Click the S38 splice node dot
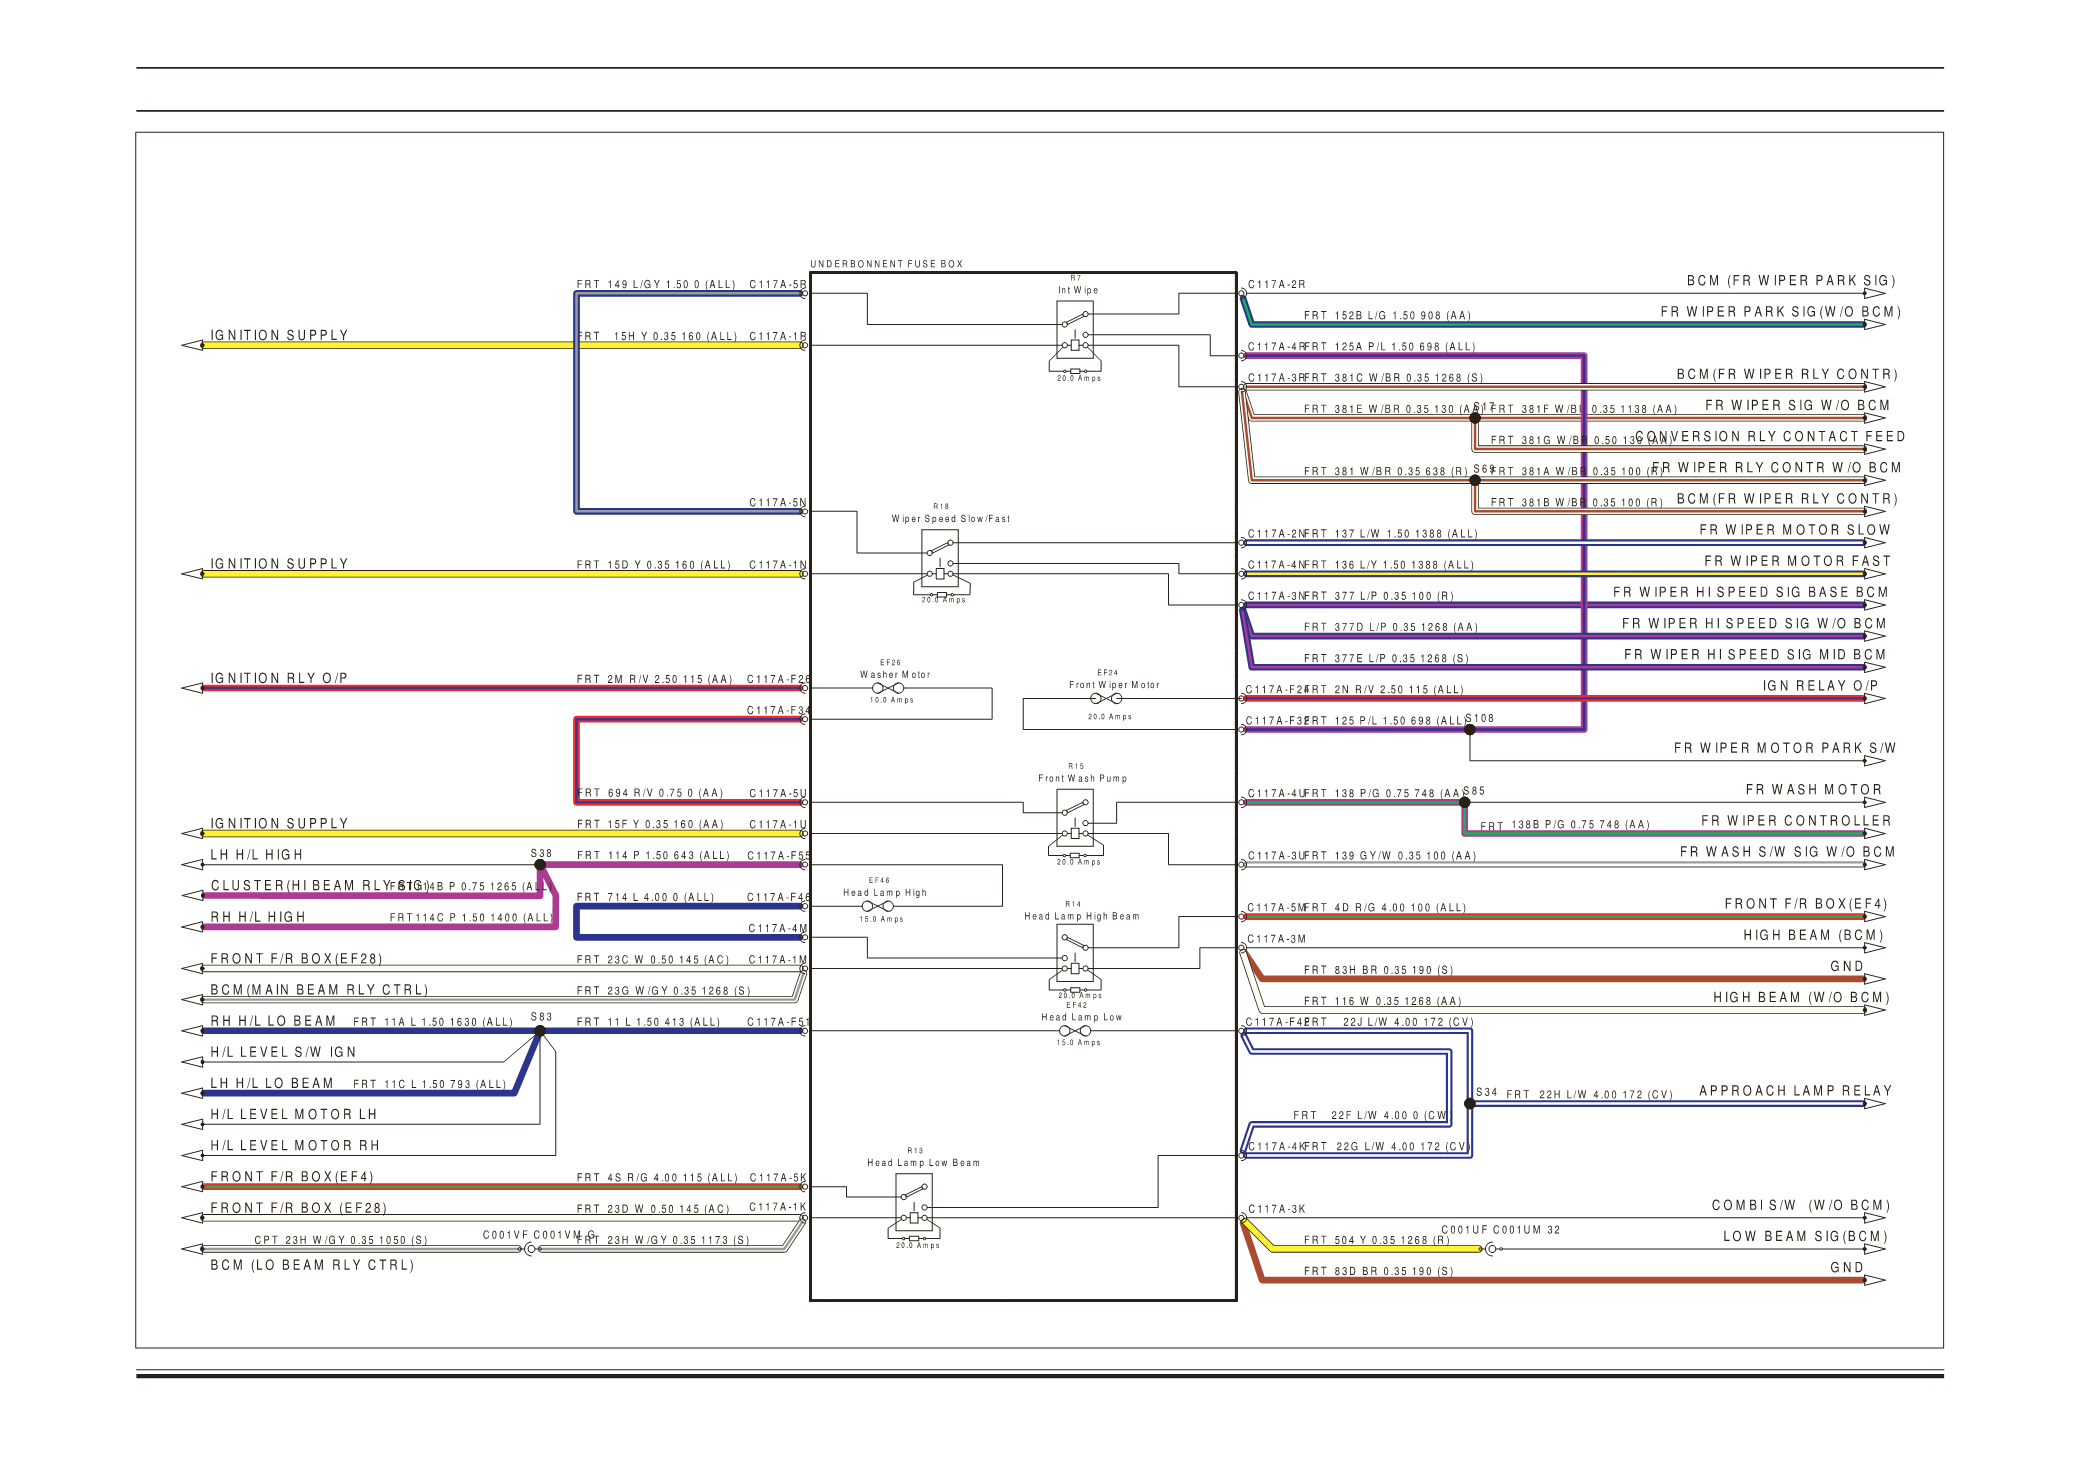The width and height of the screenshot is (2080, 1471). point(540,865)
